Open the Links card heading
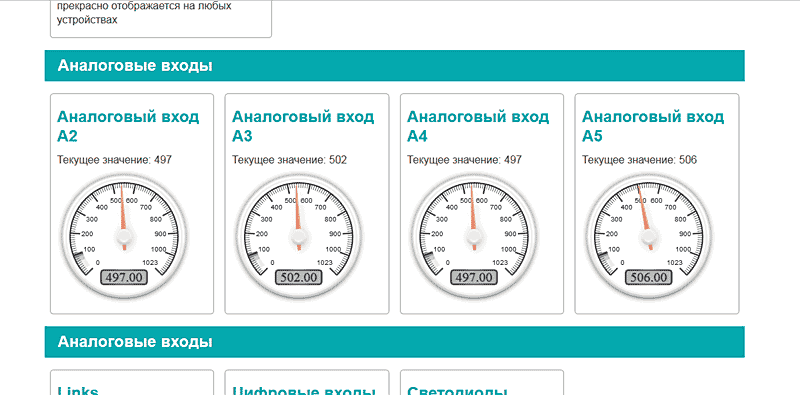This screenshot has height=395, width=800. tap(78, 390)
